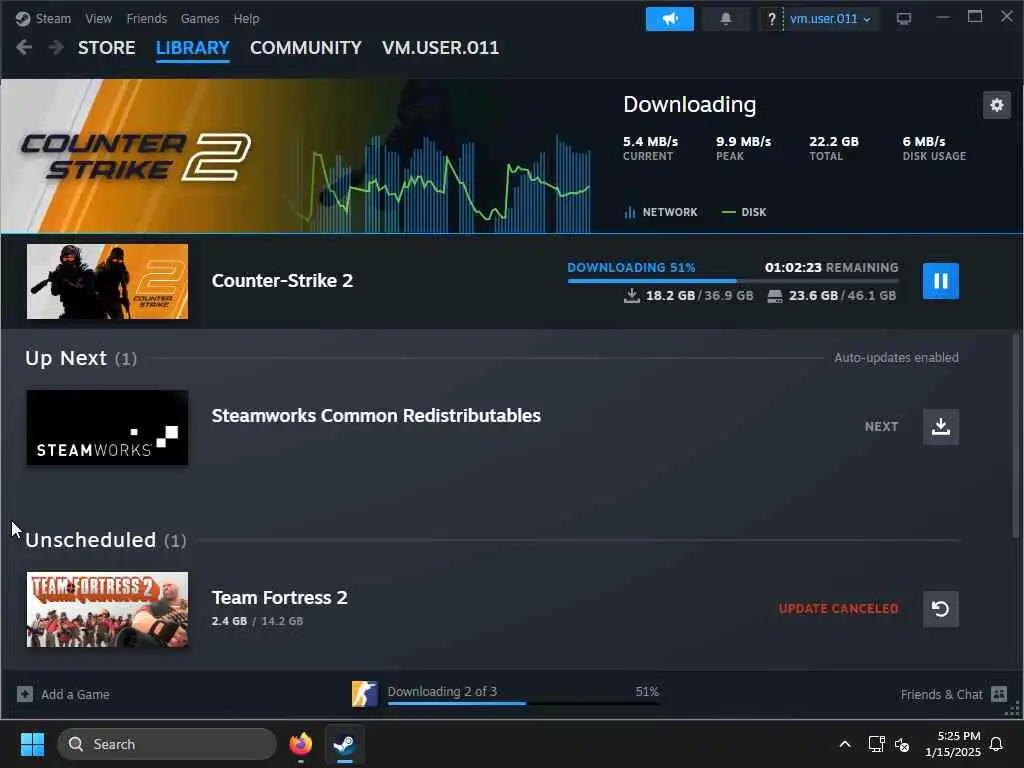1024x768 pixels.
Task: Click the Team Fortress 2 thumbnail
Action: (x=107, y=609)
